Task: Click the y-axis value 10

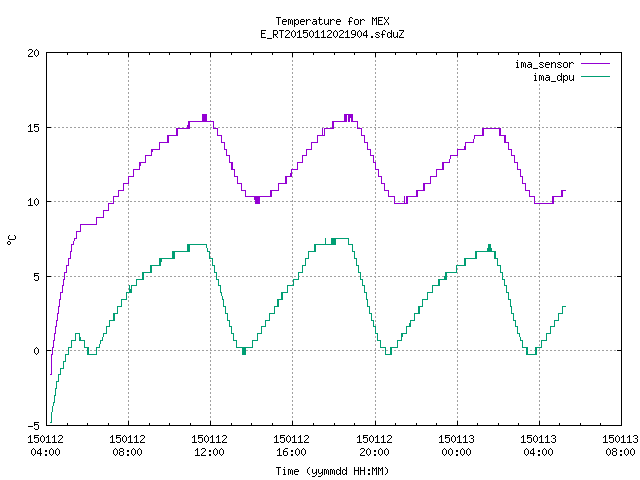Action: pos(34,202)
